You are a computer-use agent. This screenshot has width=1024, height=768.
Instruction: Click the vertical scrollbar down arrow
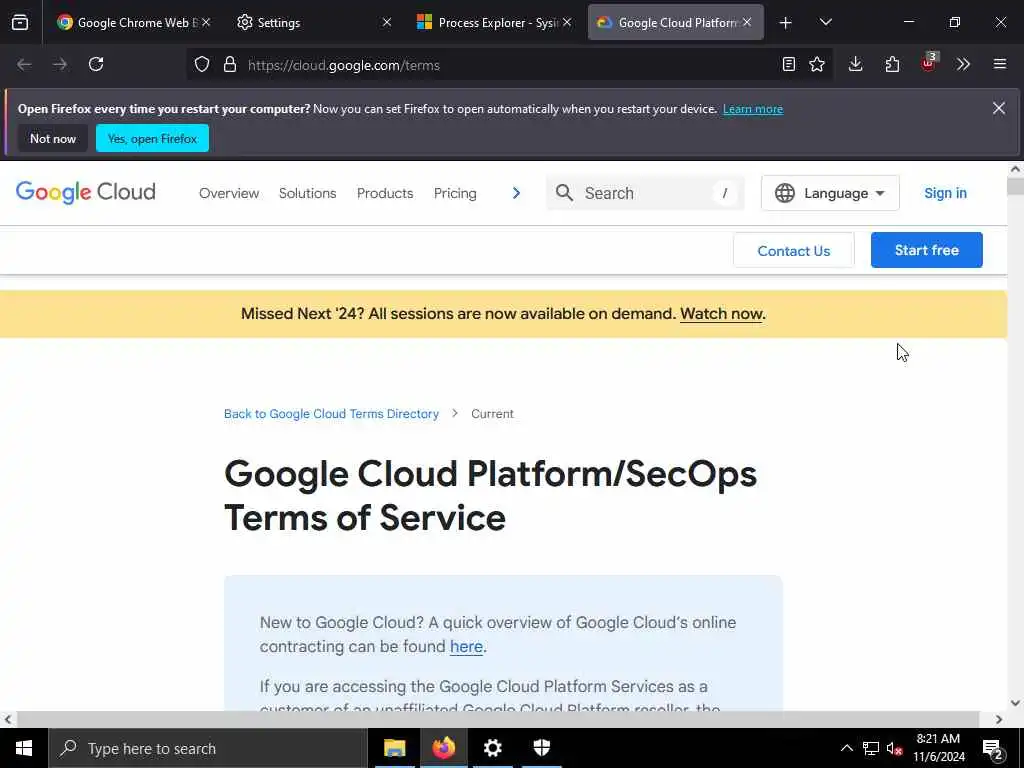[1015, 703]
